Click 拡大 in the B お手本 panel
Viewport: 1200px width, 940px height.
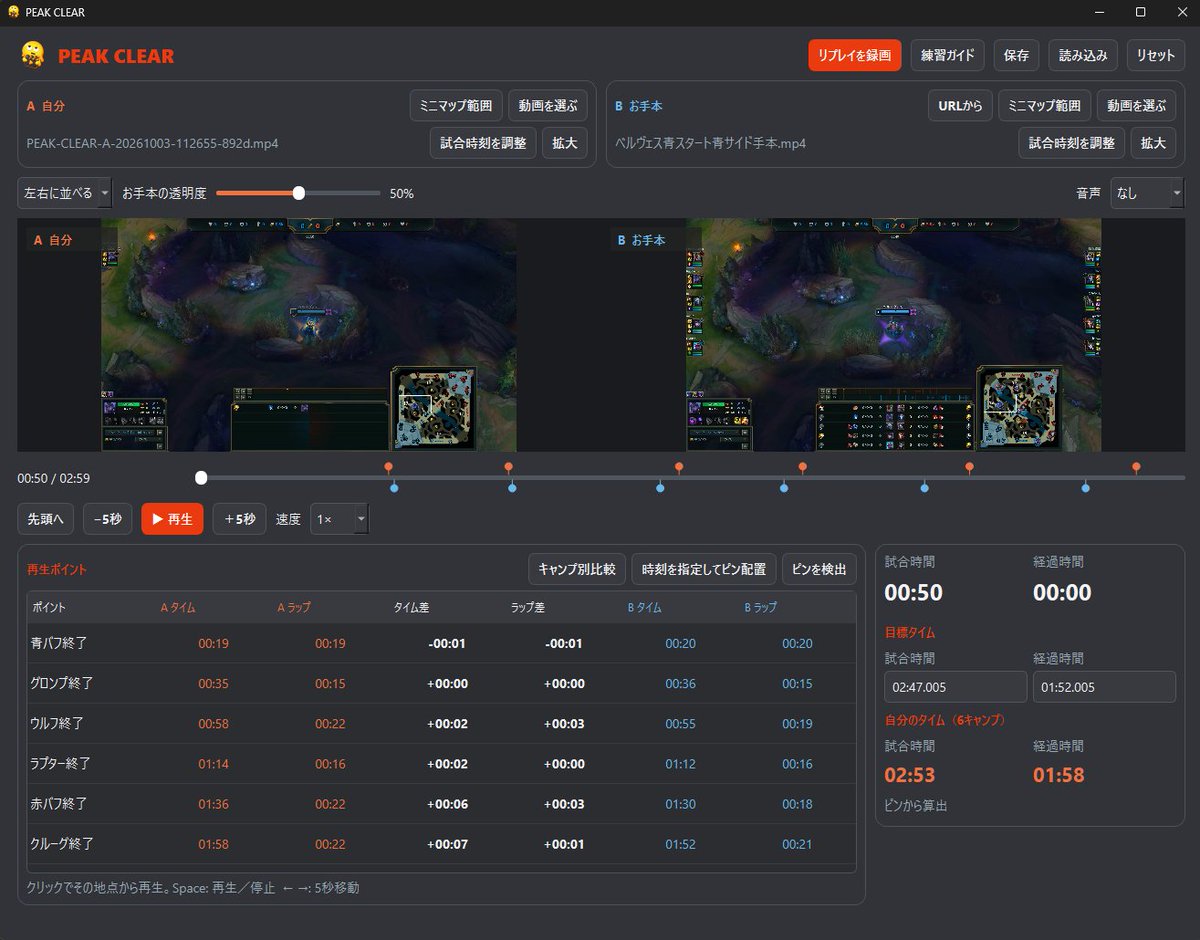pyautogui.click(x=1153, y=143)
